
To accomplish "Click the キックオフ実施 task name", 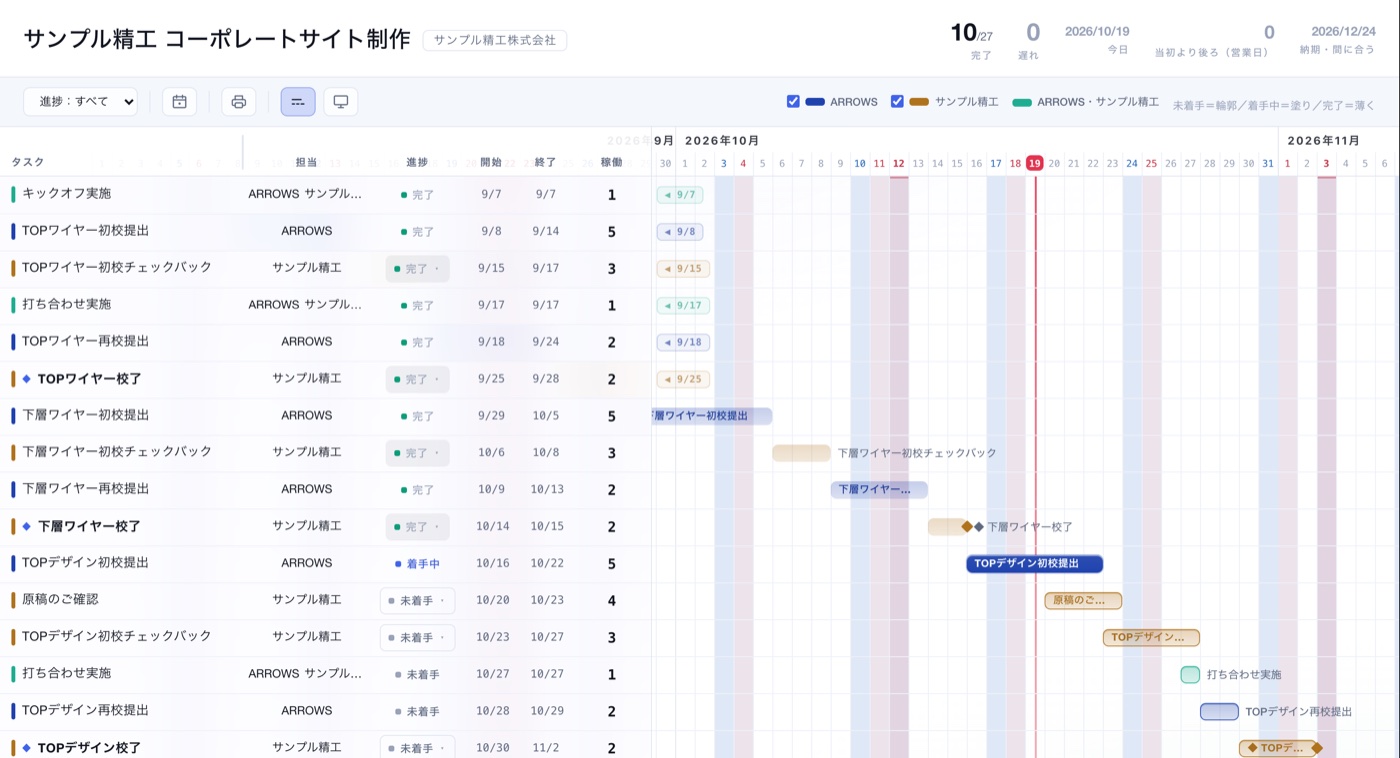I will coord(67,193).
